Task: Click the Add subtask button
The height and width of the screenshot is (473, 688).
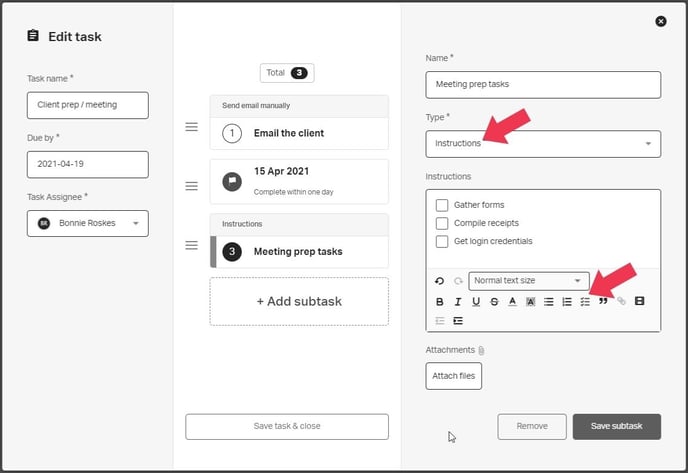Action: (299, 301)
